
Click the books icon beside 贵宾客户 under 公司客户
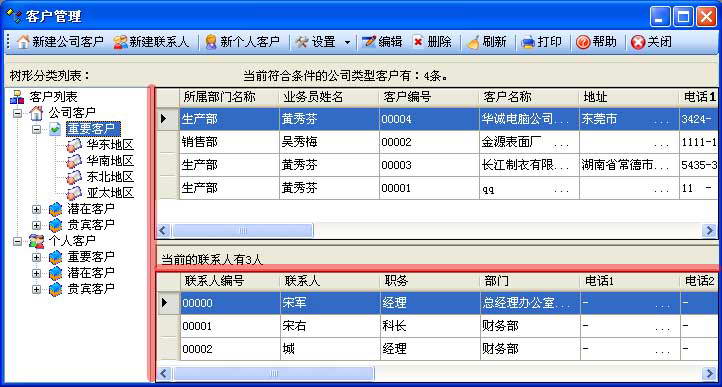click(55, 225)
